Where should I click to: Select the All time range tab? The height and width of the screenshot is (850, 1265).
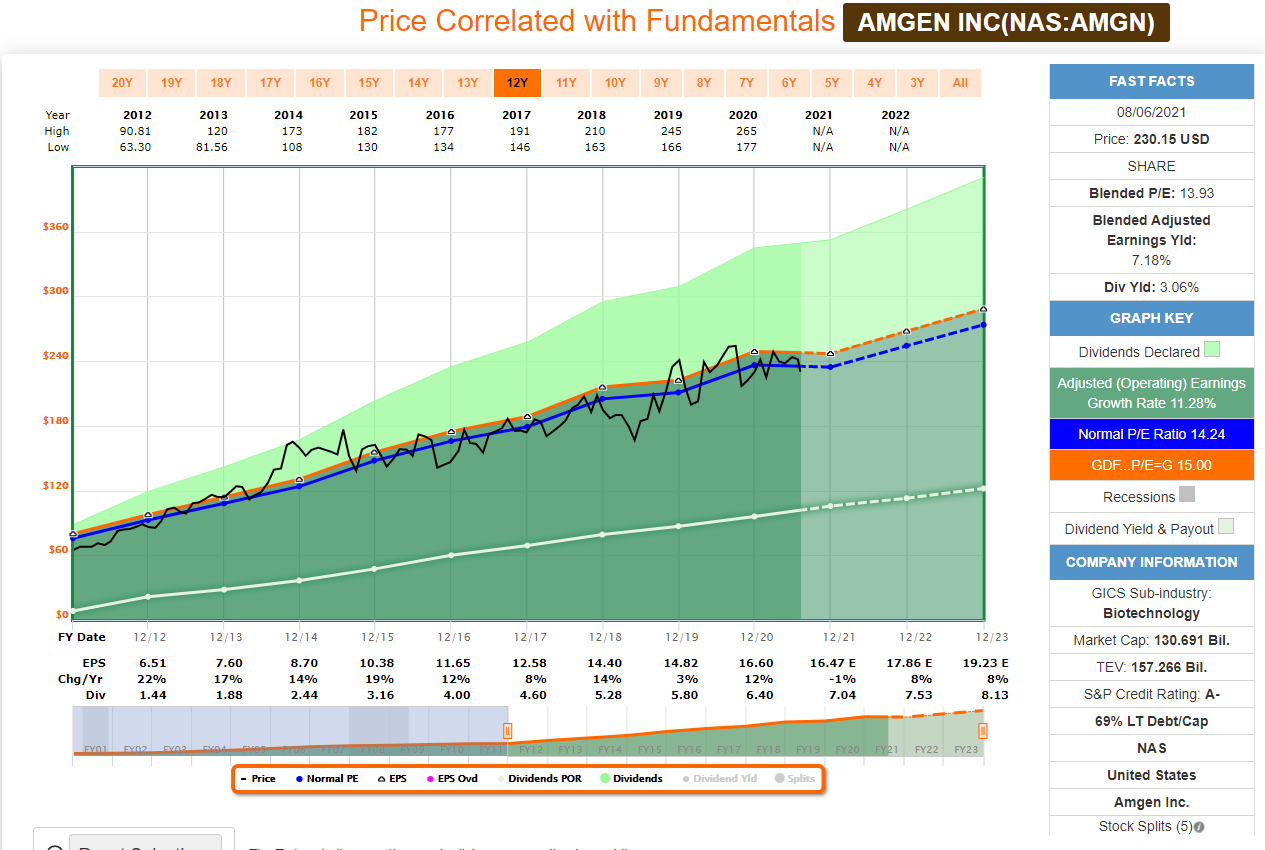[x=960, y=83]
